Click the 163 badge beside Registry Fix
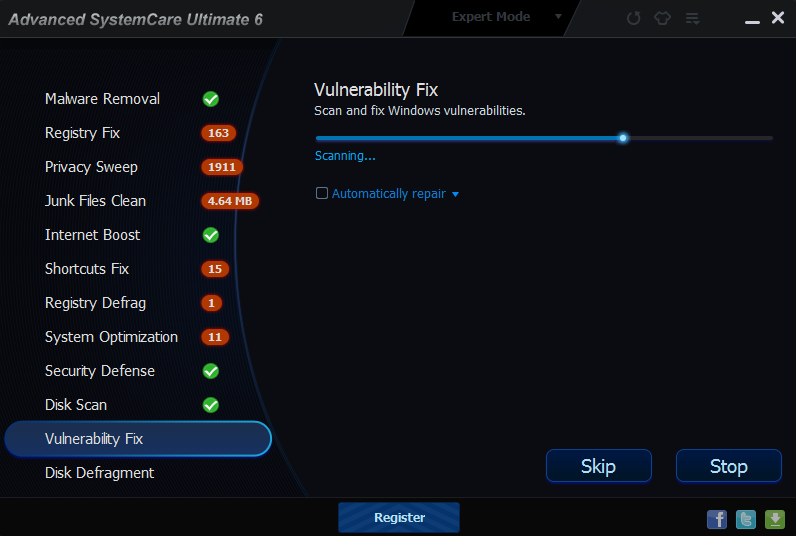This screenshot has width=796, height=536. 218,133
